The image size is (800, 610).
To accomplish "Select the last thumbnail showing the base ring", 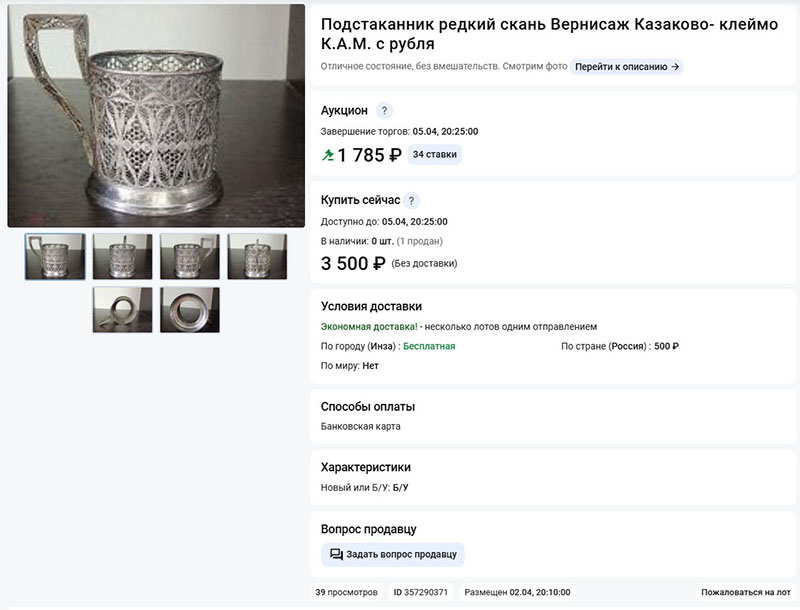I will [x=190, y=310].
